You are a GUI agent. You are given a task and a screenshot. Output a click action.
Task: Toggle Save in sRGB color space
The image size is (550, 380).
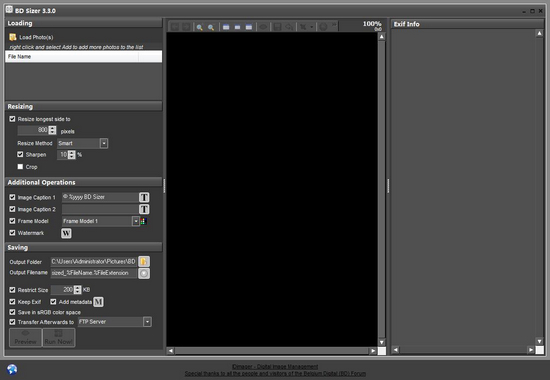pyautogui.click(x=12, y=312)
